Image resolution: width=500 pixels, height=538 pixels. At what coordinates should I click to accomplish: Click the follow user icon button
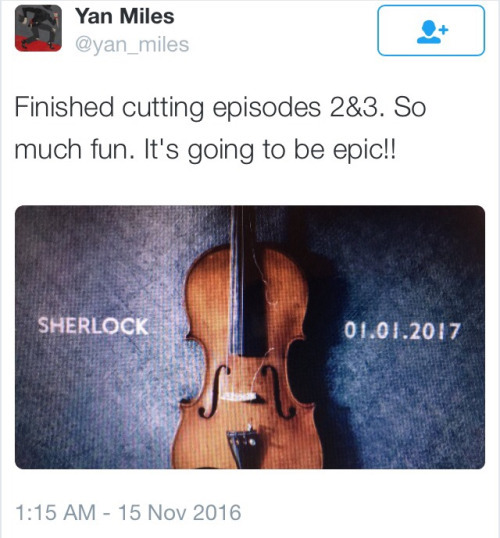[431, 30]
